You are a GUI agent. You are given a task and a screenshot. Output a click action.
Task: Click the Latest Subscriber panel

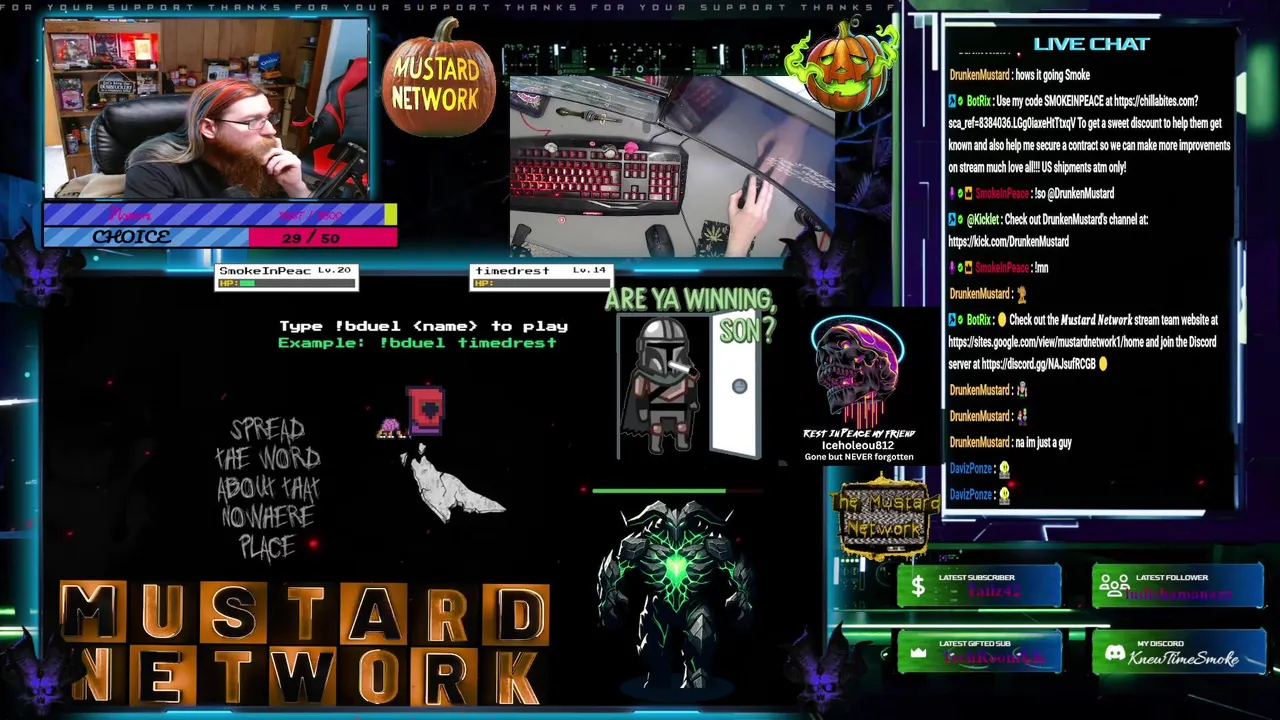pos(979,586)
